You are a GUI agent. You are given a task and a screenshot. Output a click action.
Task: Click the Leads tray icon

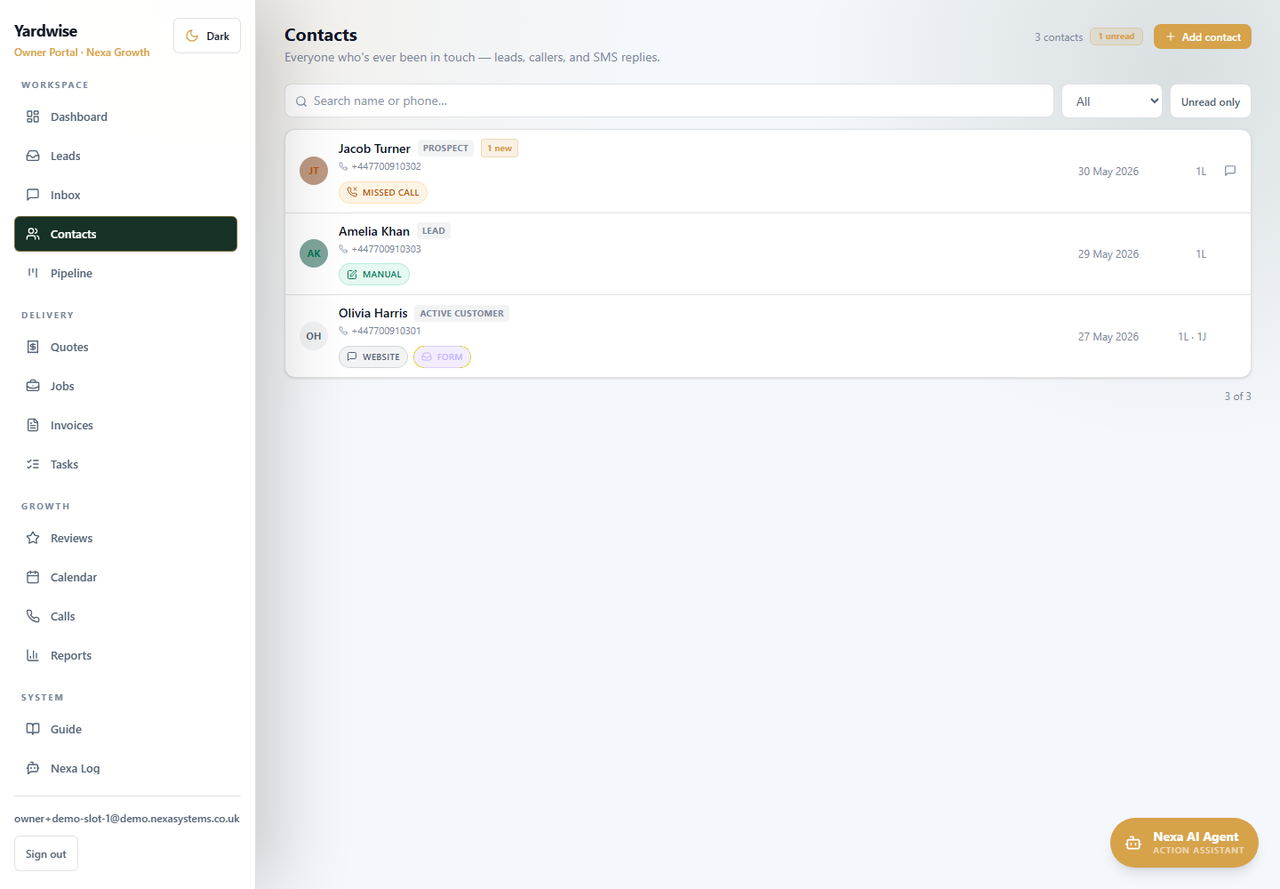(x=33, y=156)
